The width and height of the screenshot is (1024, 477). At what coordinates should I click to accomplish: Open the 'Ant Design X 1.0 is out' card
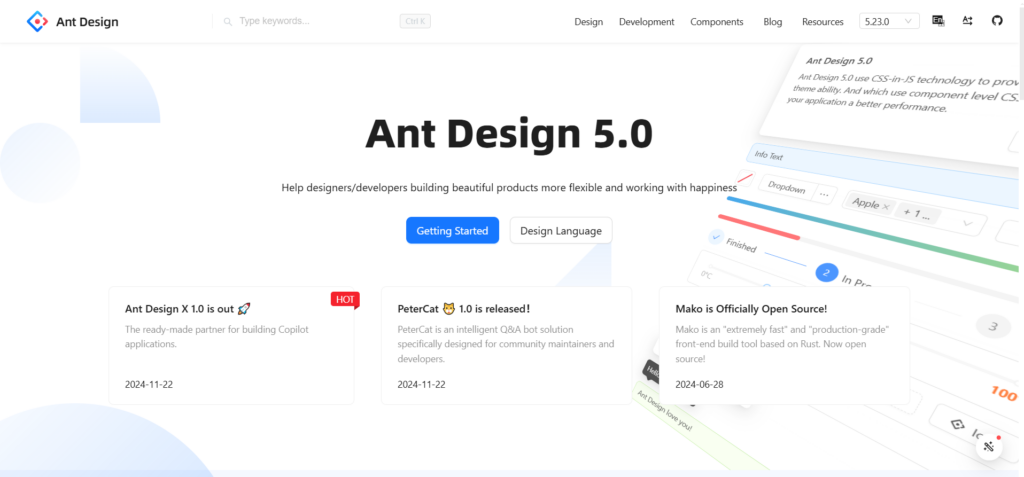click(231, 346)
